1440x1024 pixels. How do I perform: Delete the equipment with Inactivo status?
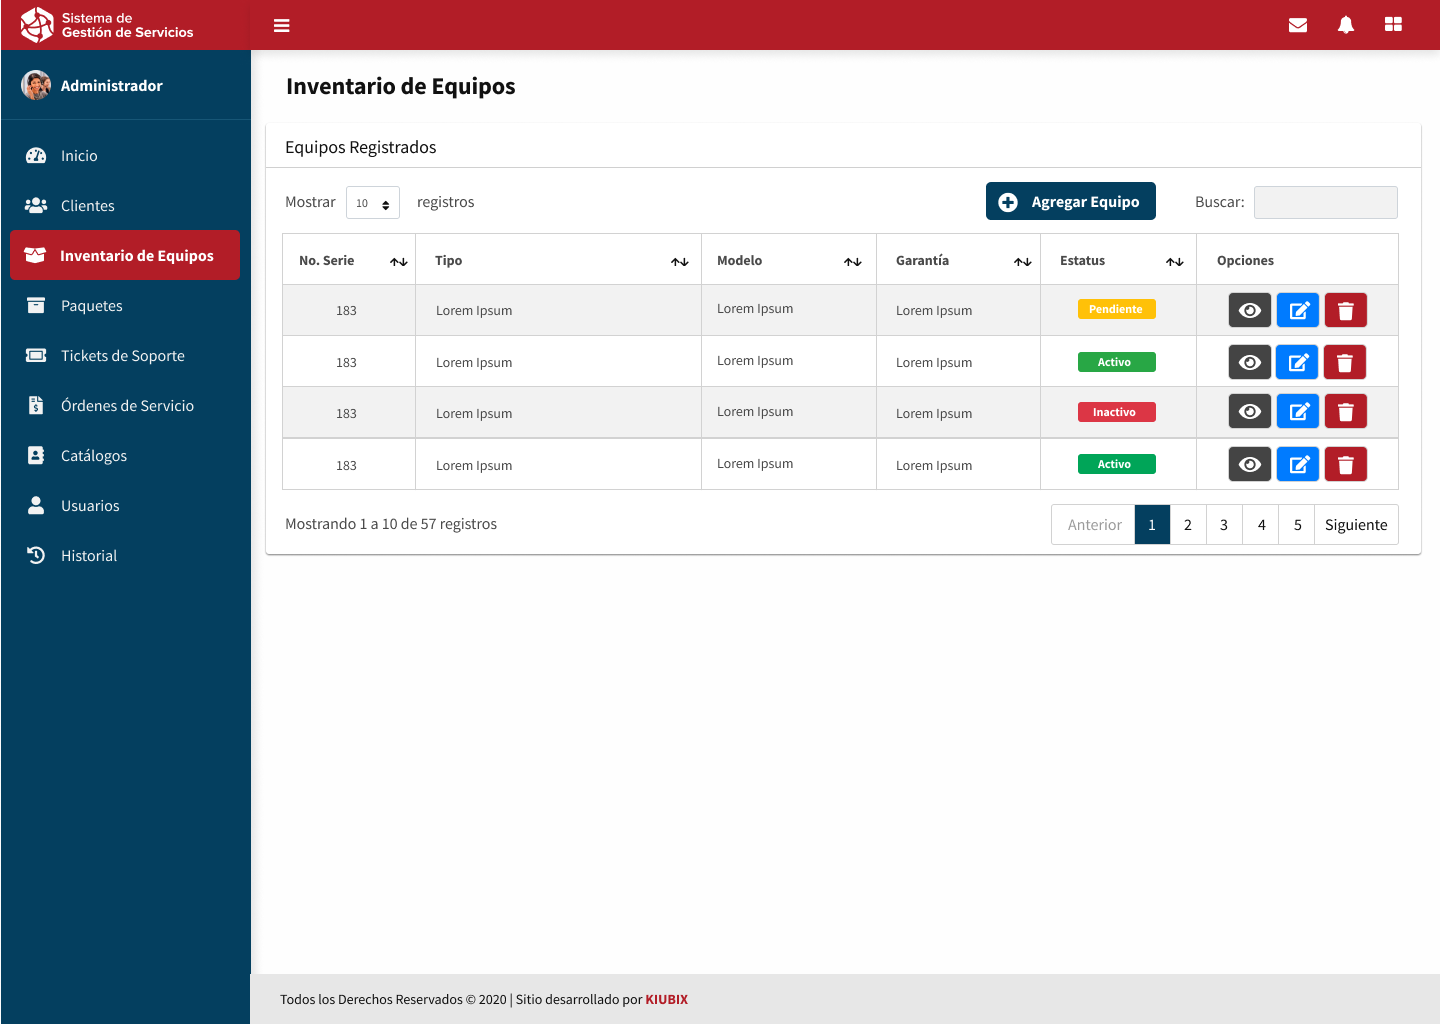pyautogui.click(x=1345, y=412)
